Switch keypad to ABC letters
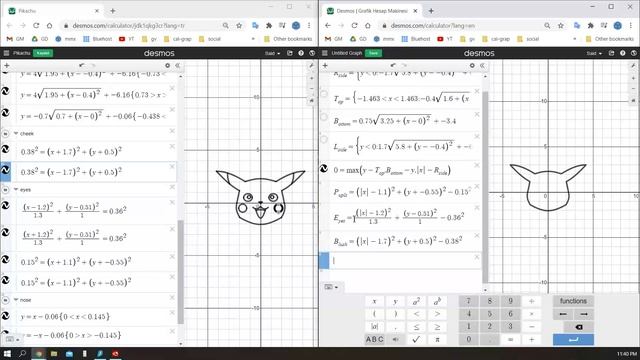Screen dimensions: 640x360 374,339
